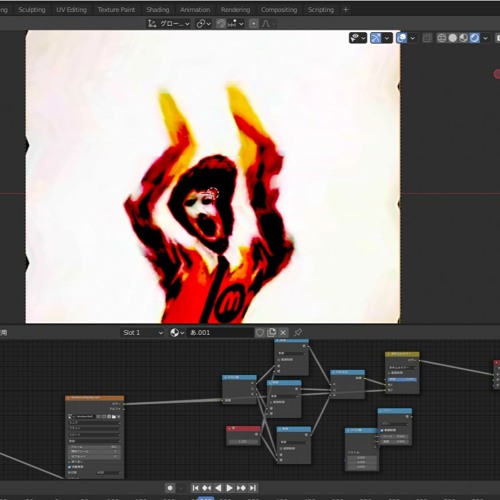Switch to UV Editing workspace
This screenshot has width=500, height=500.
71,10
